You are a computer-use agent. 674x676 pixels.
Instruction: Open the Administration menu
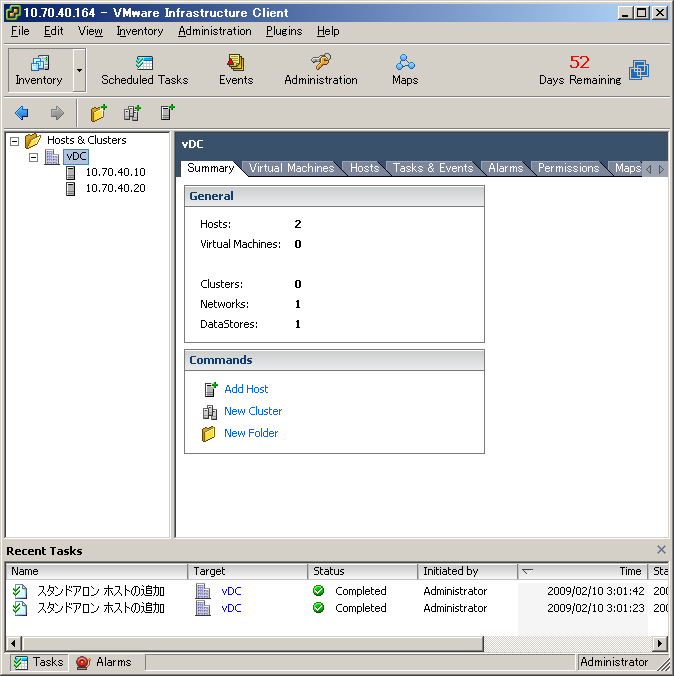point(215,31)
